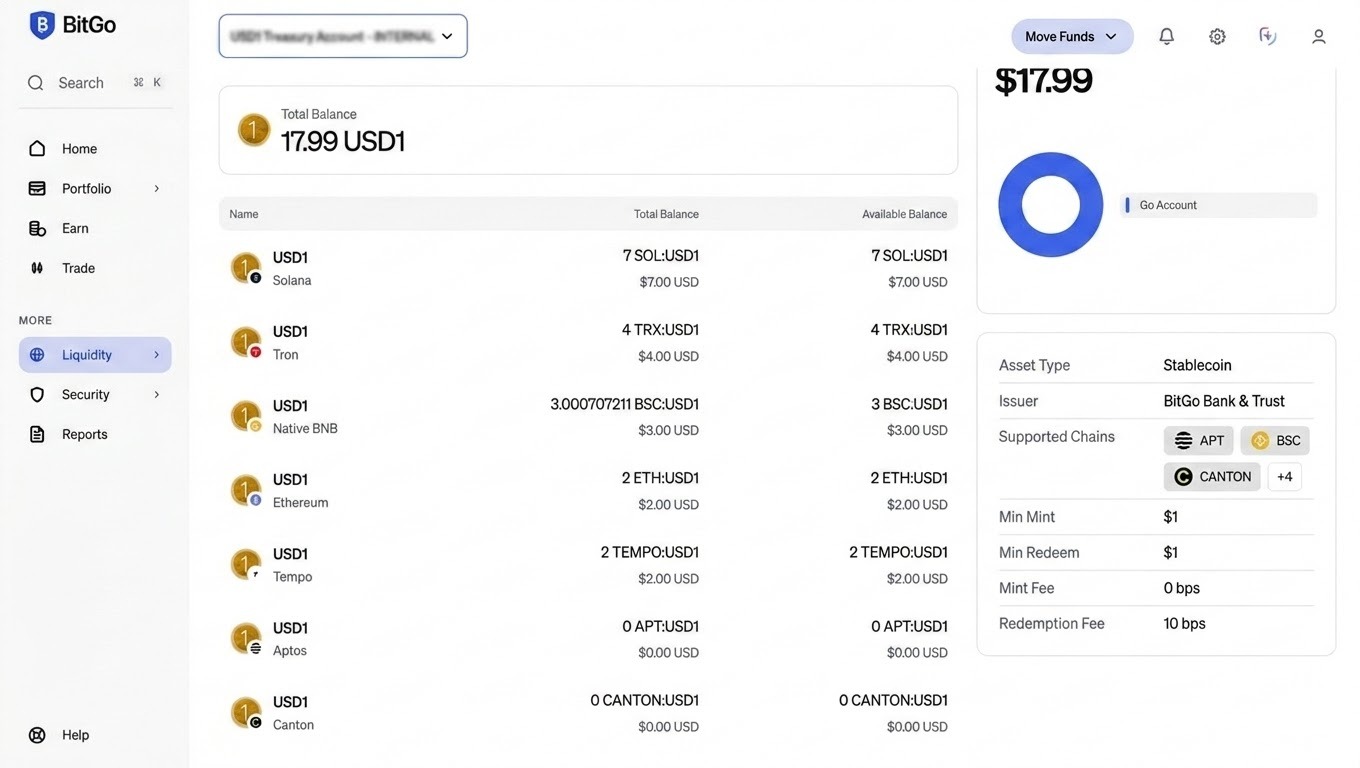Click the Total Balance coin icon
1360x768 pixels.
click(253, 130)
